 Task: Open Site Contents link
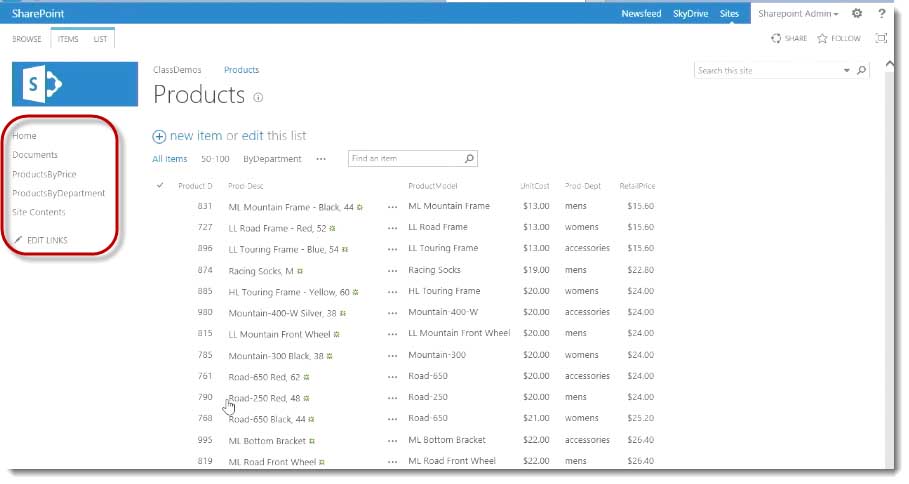click(x=39, y=212)
